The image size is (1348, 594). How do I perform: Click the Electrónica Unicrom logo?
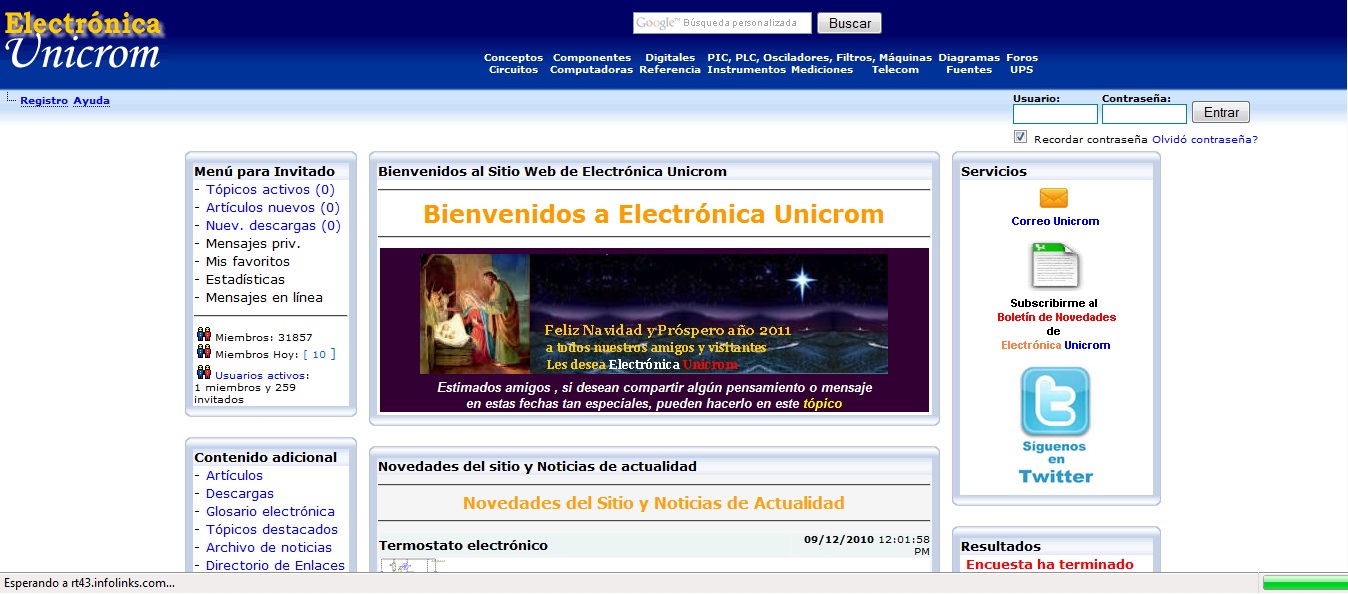coord(83,41)
